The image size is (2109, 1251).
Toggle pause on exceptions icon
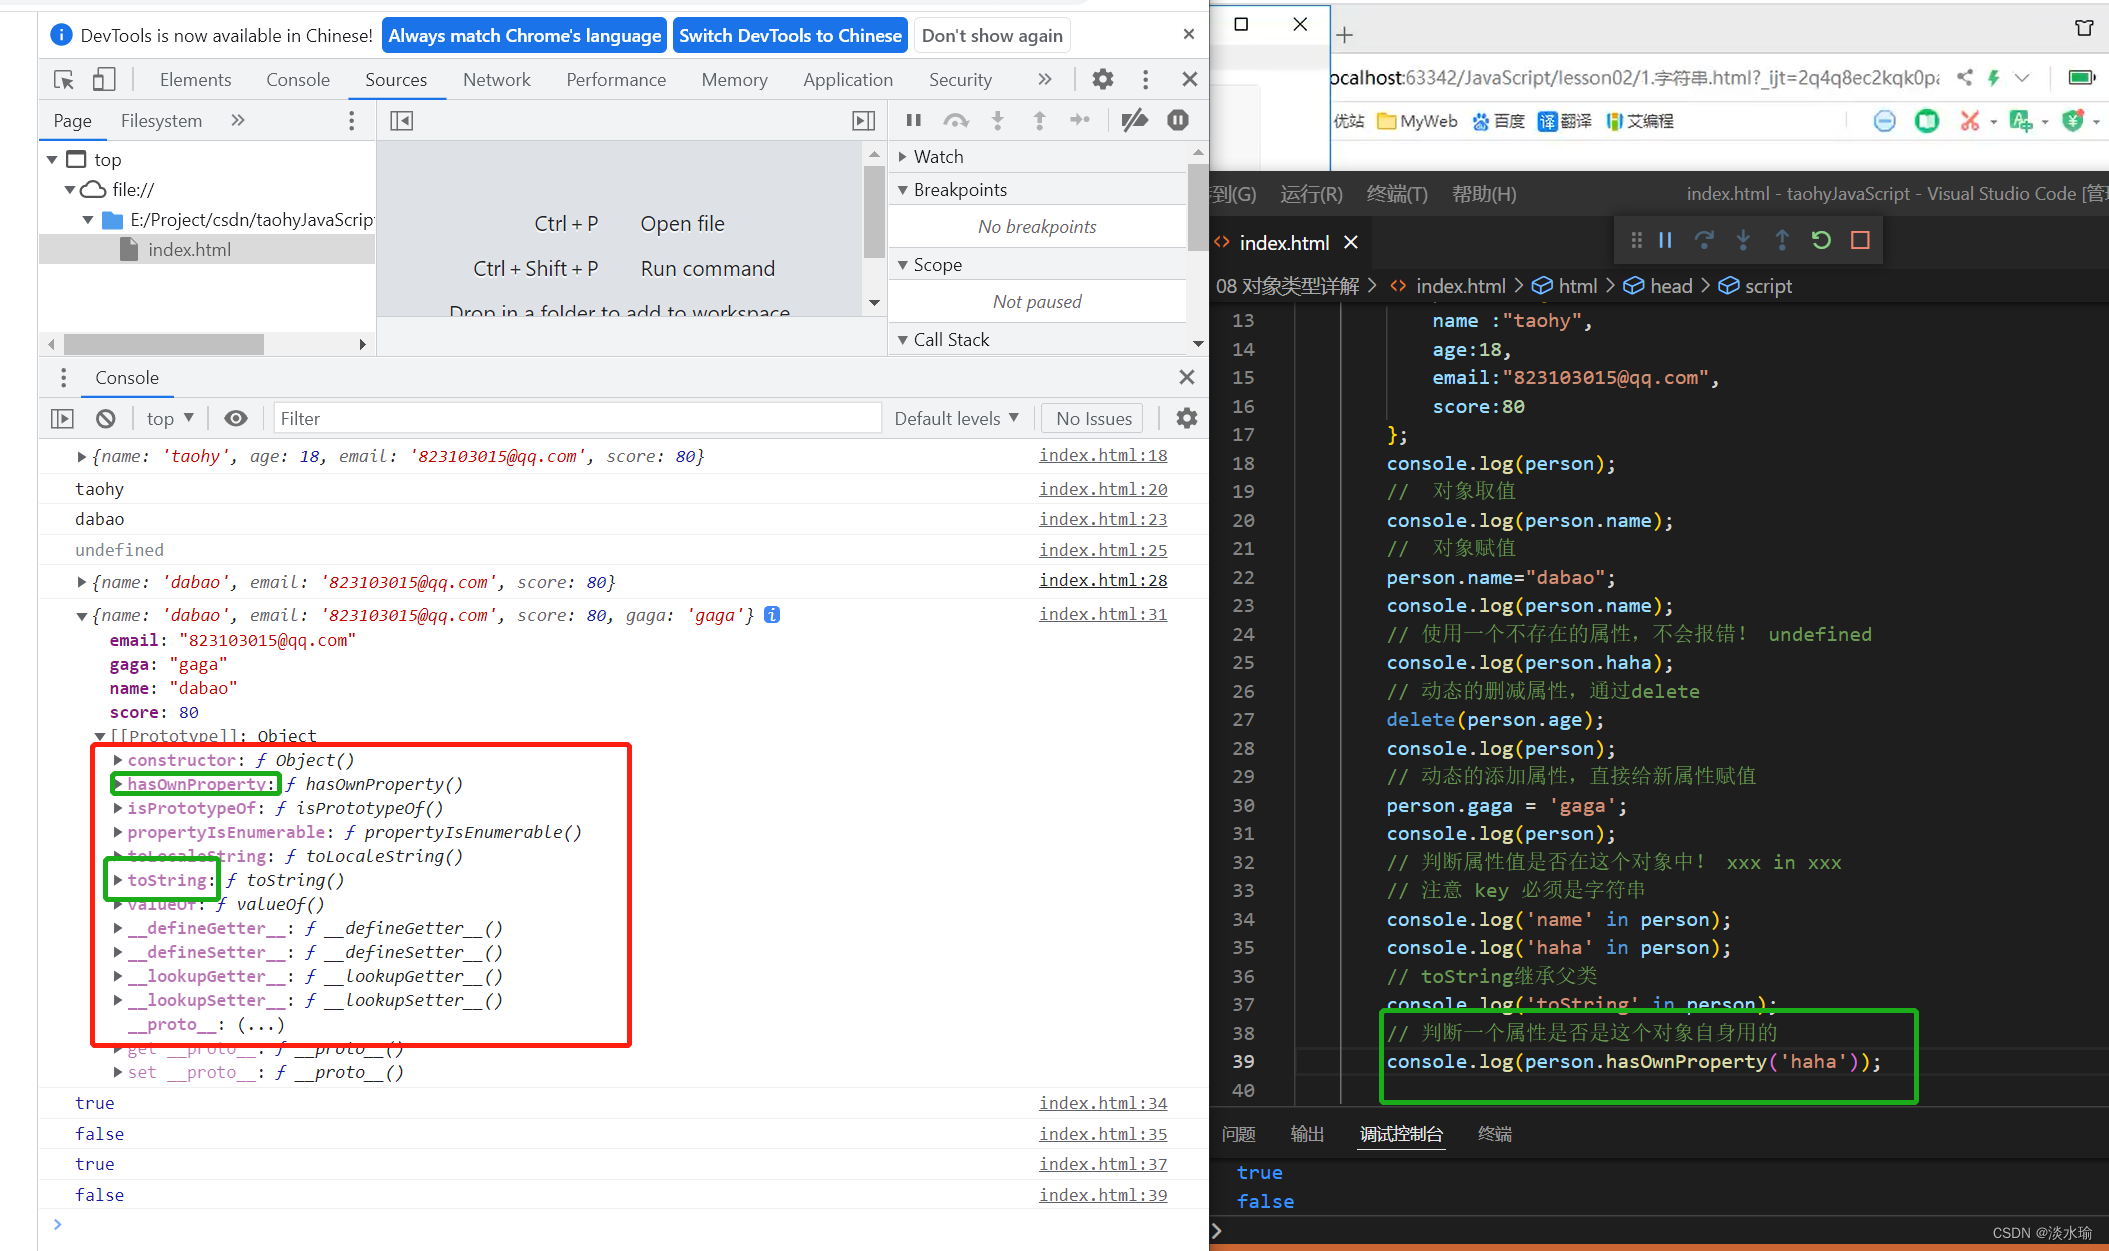1178,120
